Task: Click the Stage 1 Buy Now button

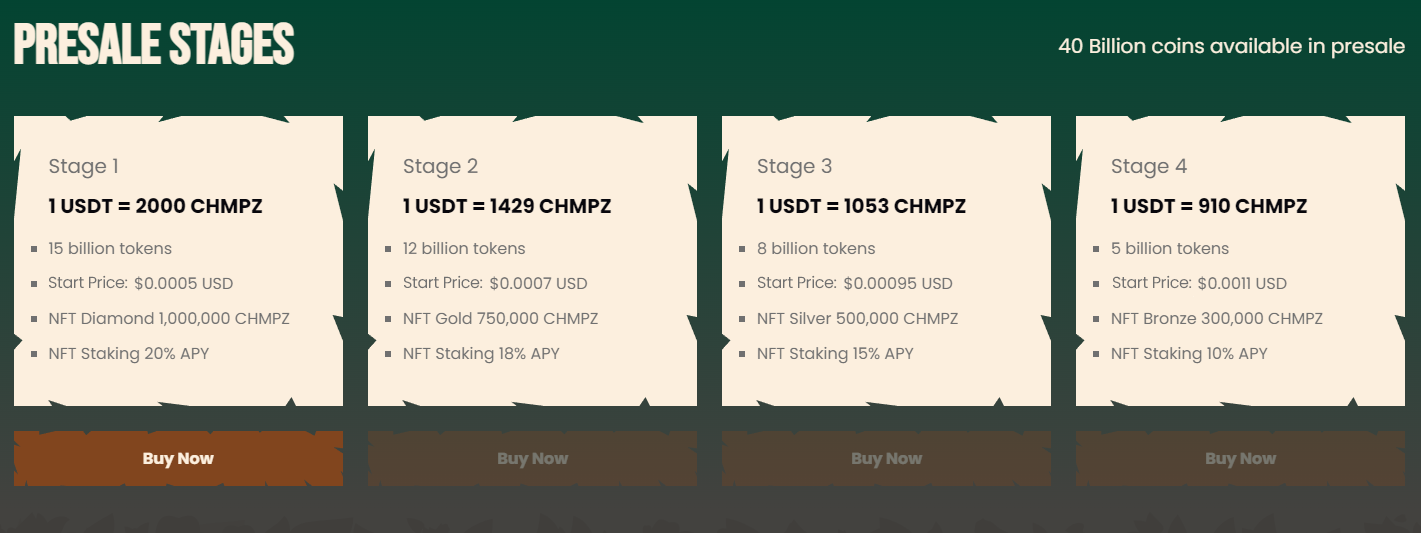Action: coord(178,458)
